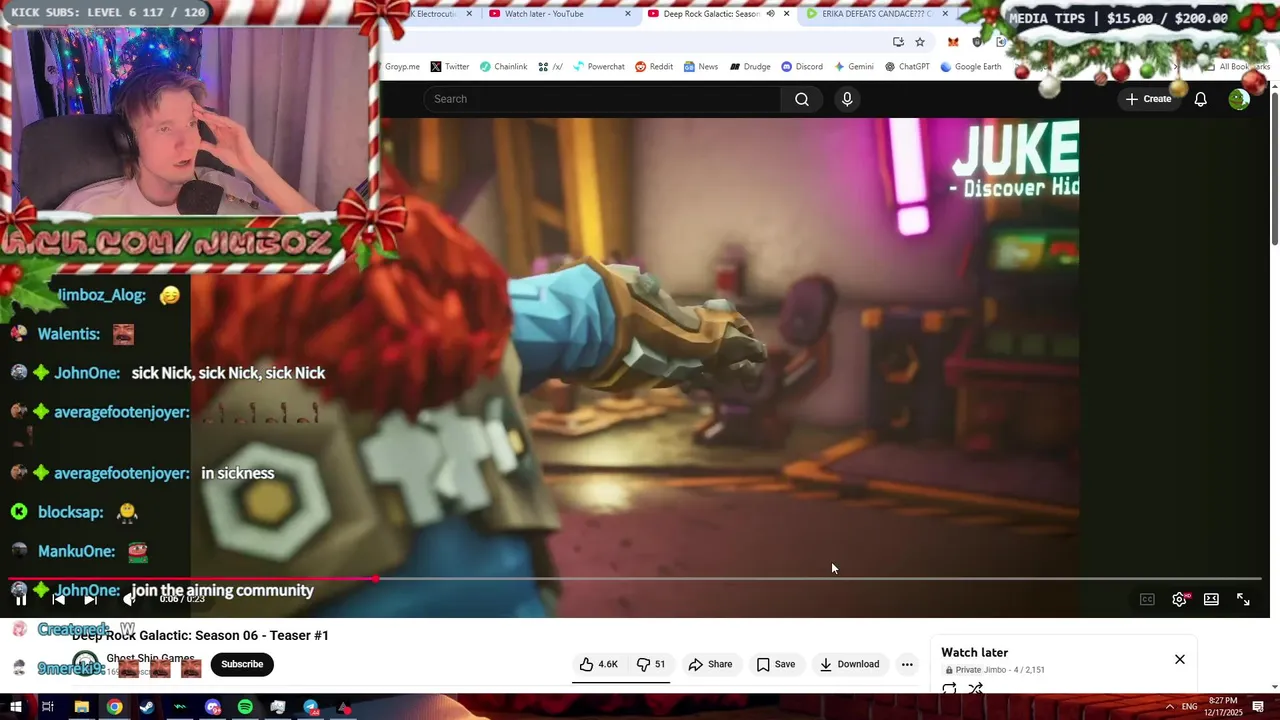Close the Watch later - YouTube tab
Viewport: 1280px width, 720px height.
pos(628,14)
